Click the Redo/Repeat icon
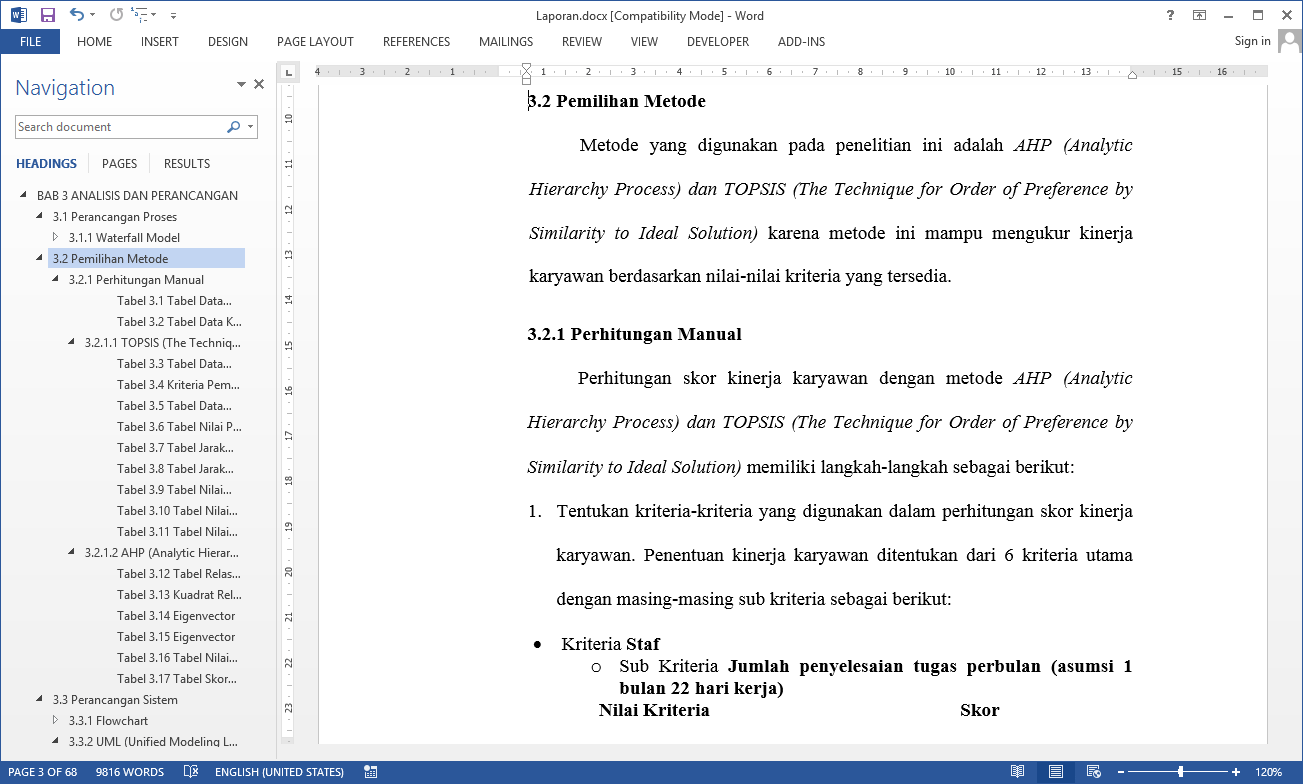 point(116,14)
